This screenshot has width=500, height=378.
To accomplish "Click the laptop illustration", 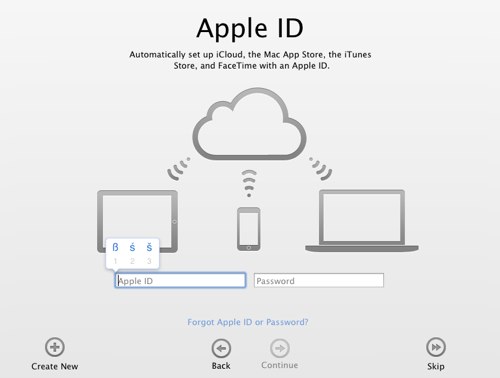I will pos(362,221).
